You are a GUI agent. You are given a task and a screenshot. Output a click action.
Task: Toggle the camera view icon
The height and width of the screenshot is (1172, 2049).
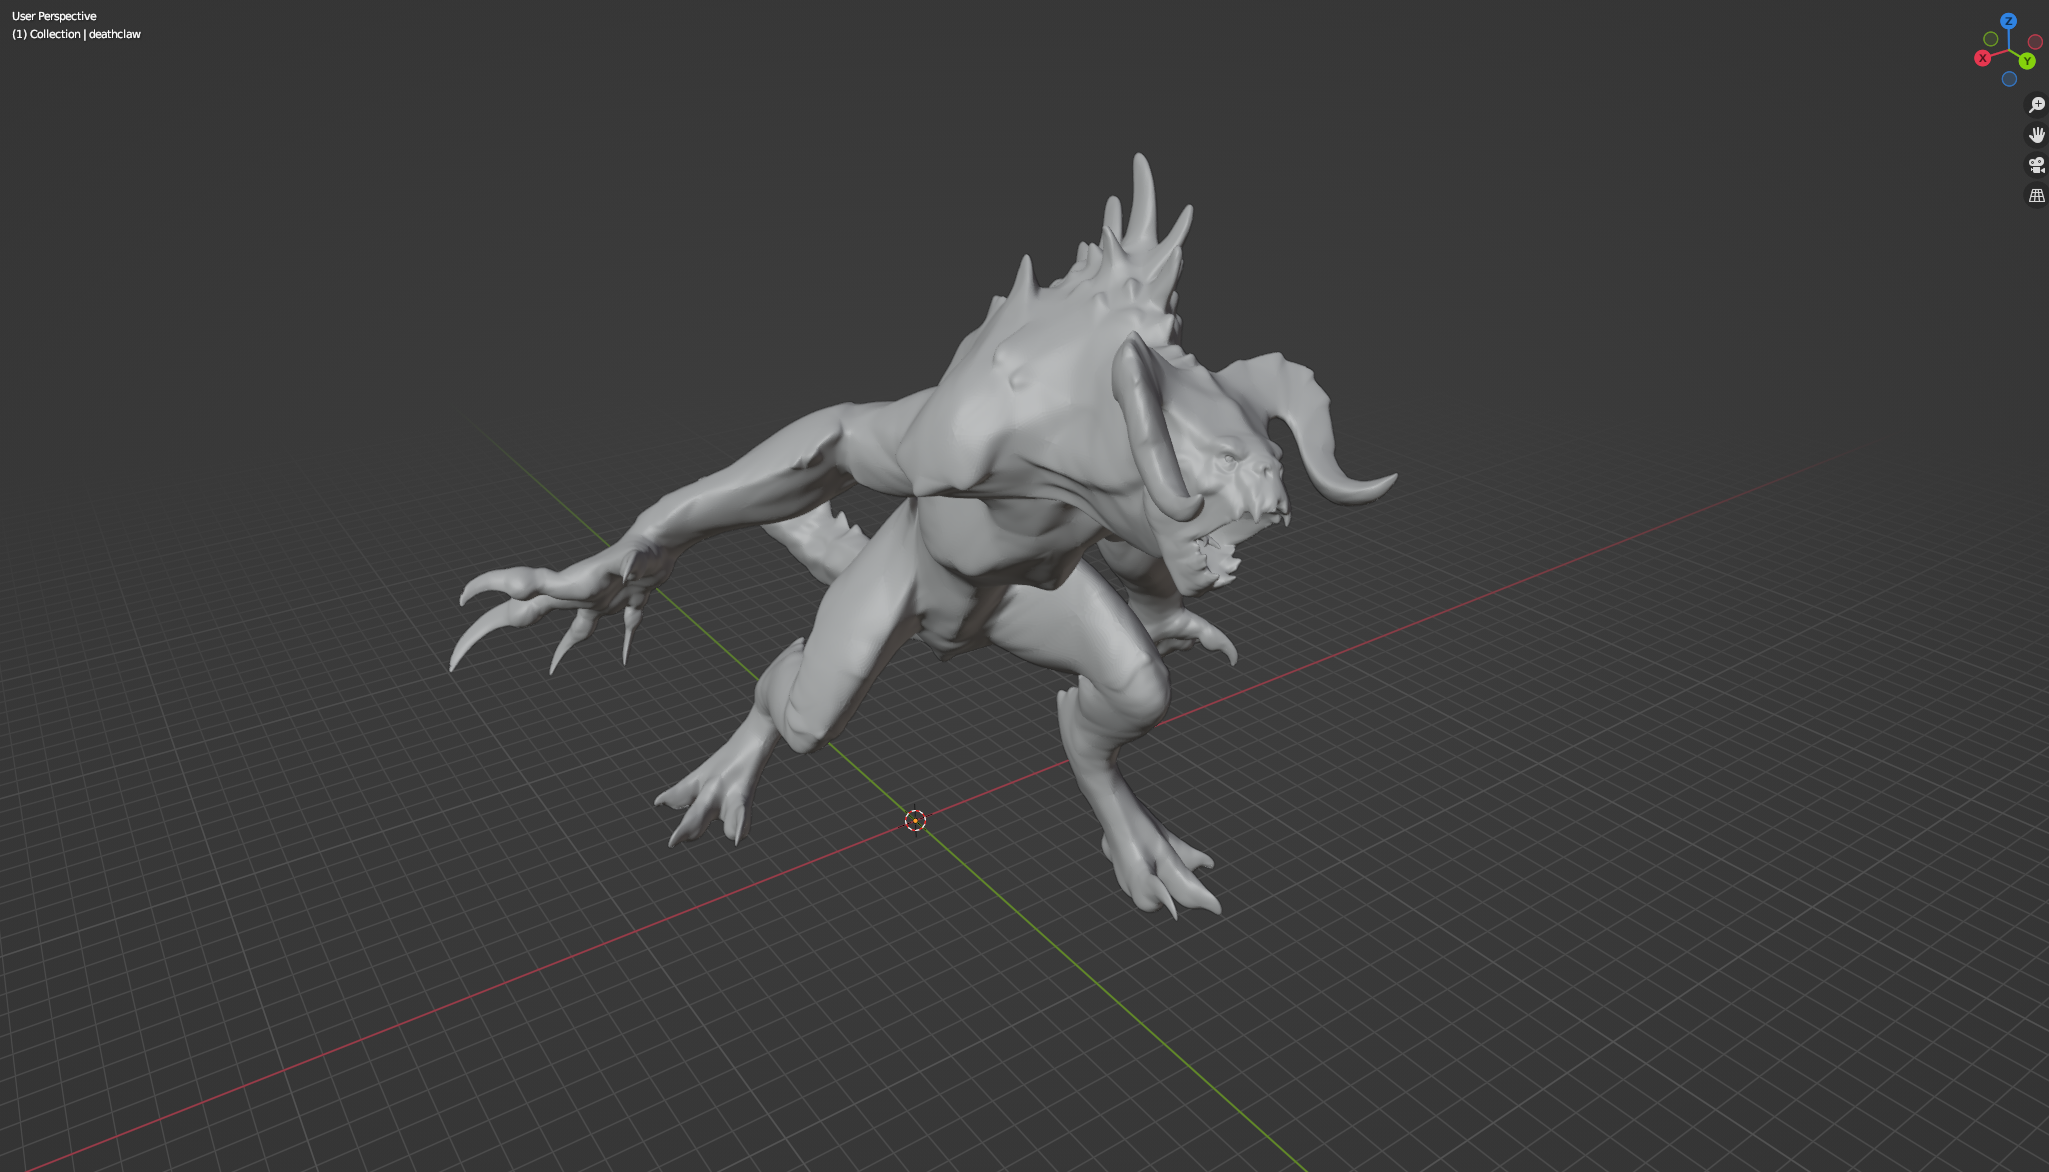click(2036, 165)
